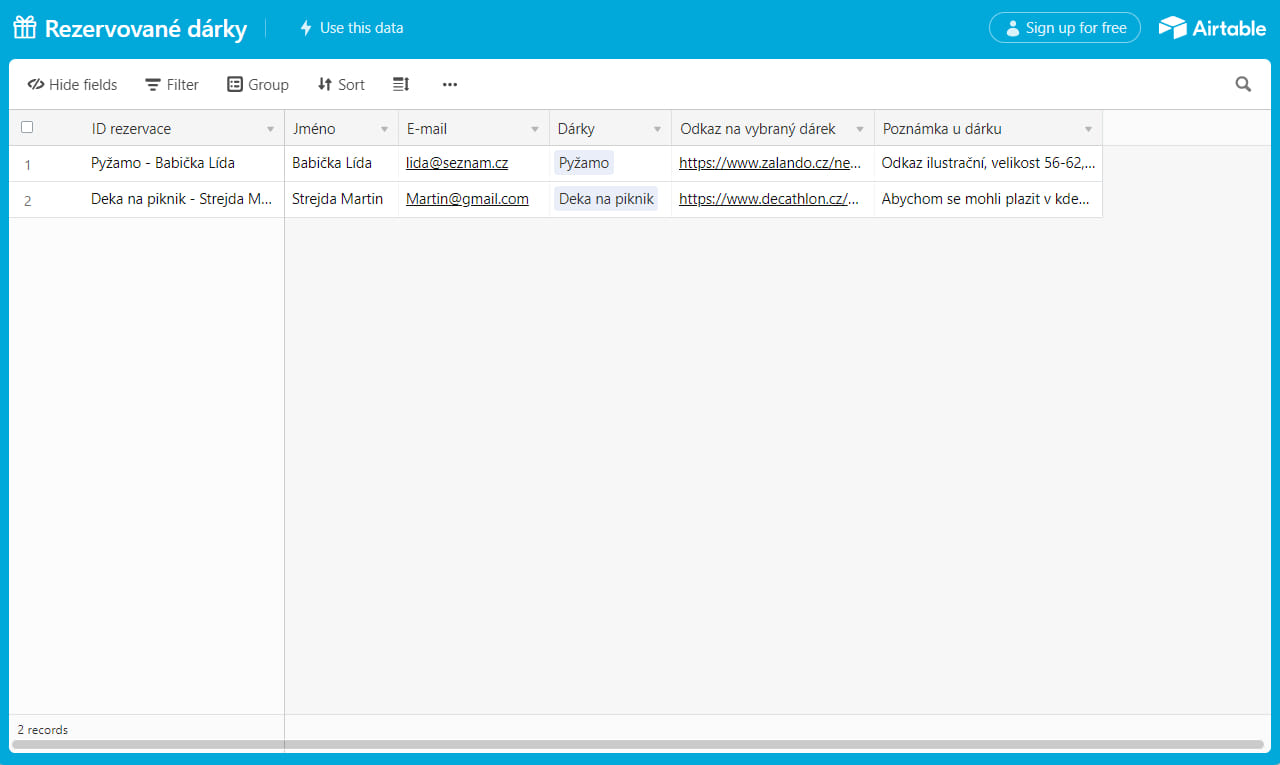Tick the select-all checkbox in header
Image resolution: width=1280 pixels, height=765 pixels.
point(27,127)
